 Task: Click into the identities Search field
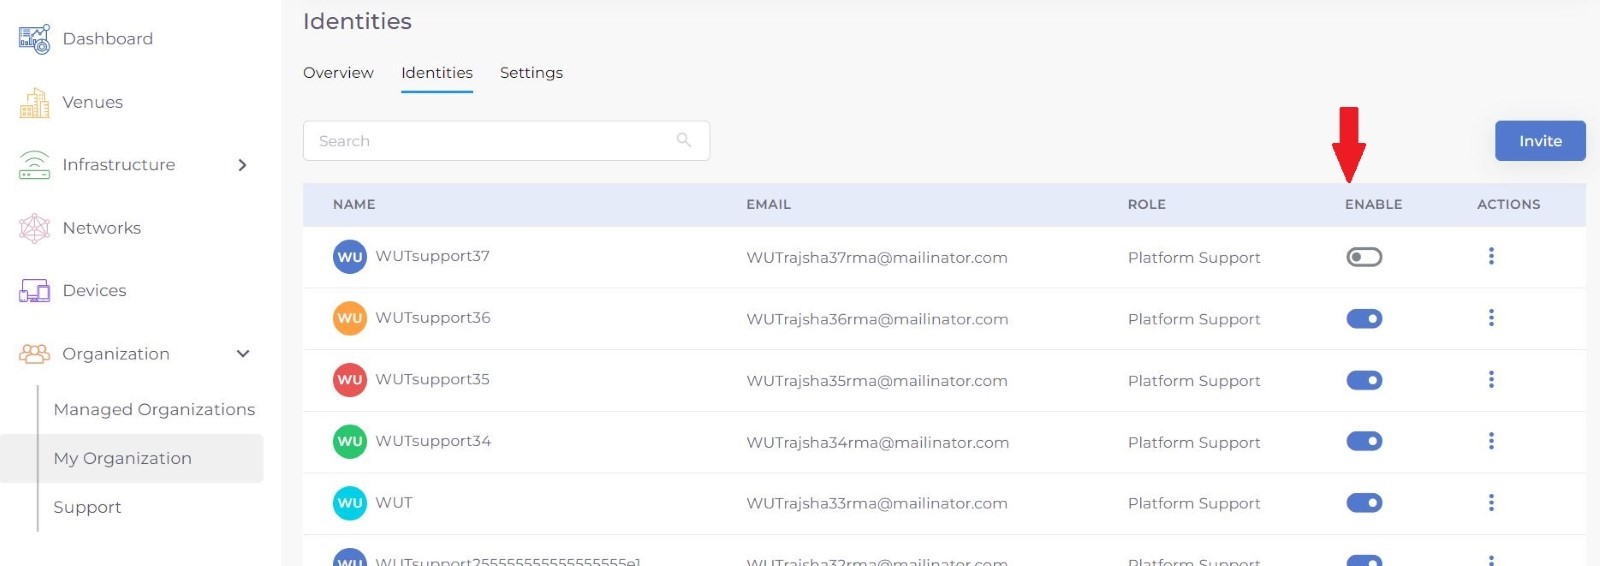[490, 141]
